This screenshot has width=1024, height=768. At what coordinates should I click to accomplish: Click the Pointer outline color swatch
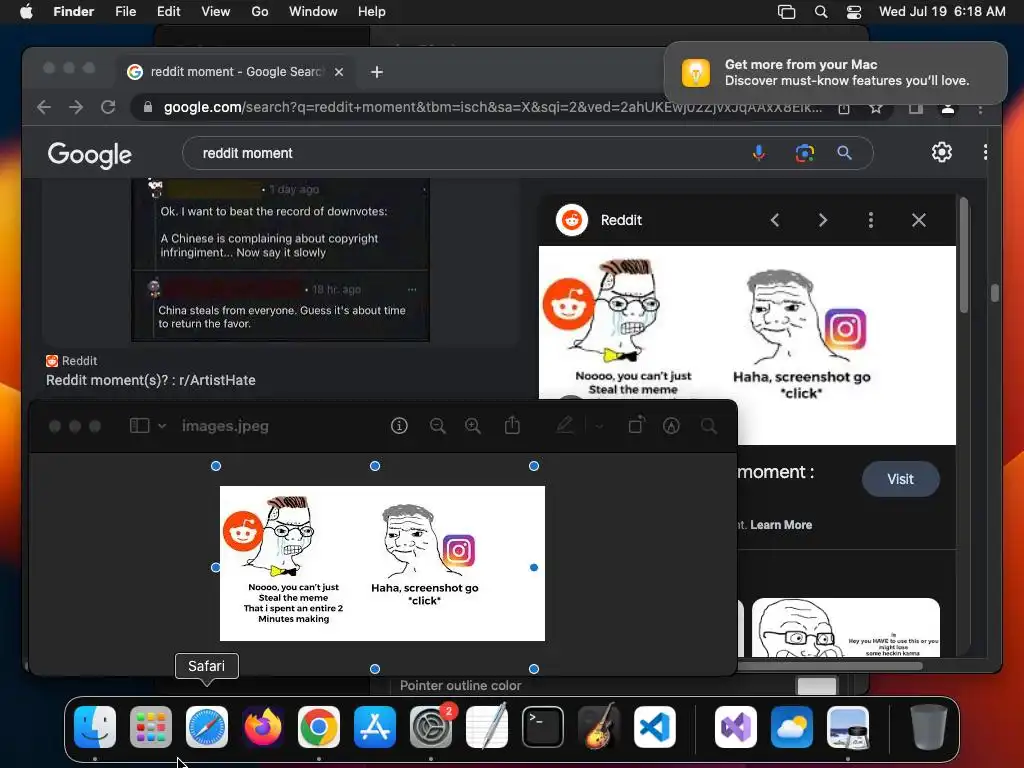point(816,686)
